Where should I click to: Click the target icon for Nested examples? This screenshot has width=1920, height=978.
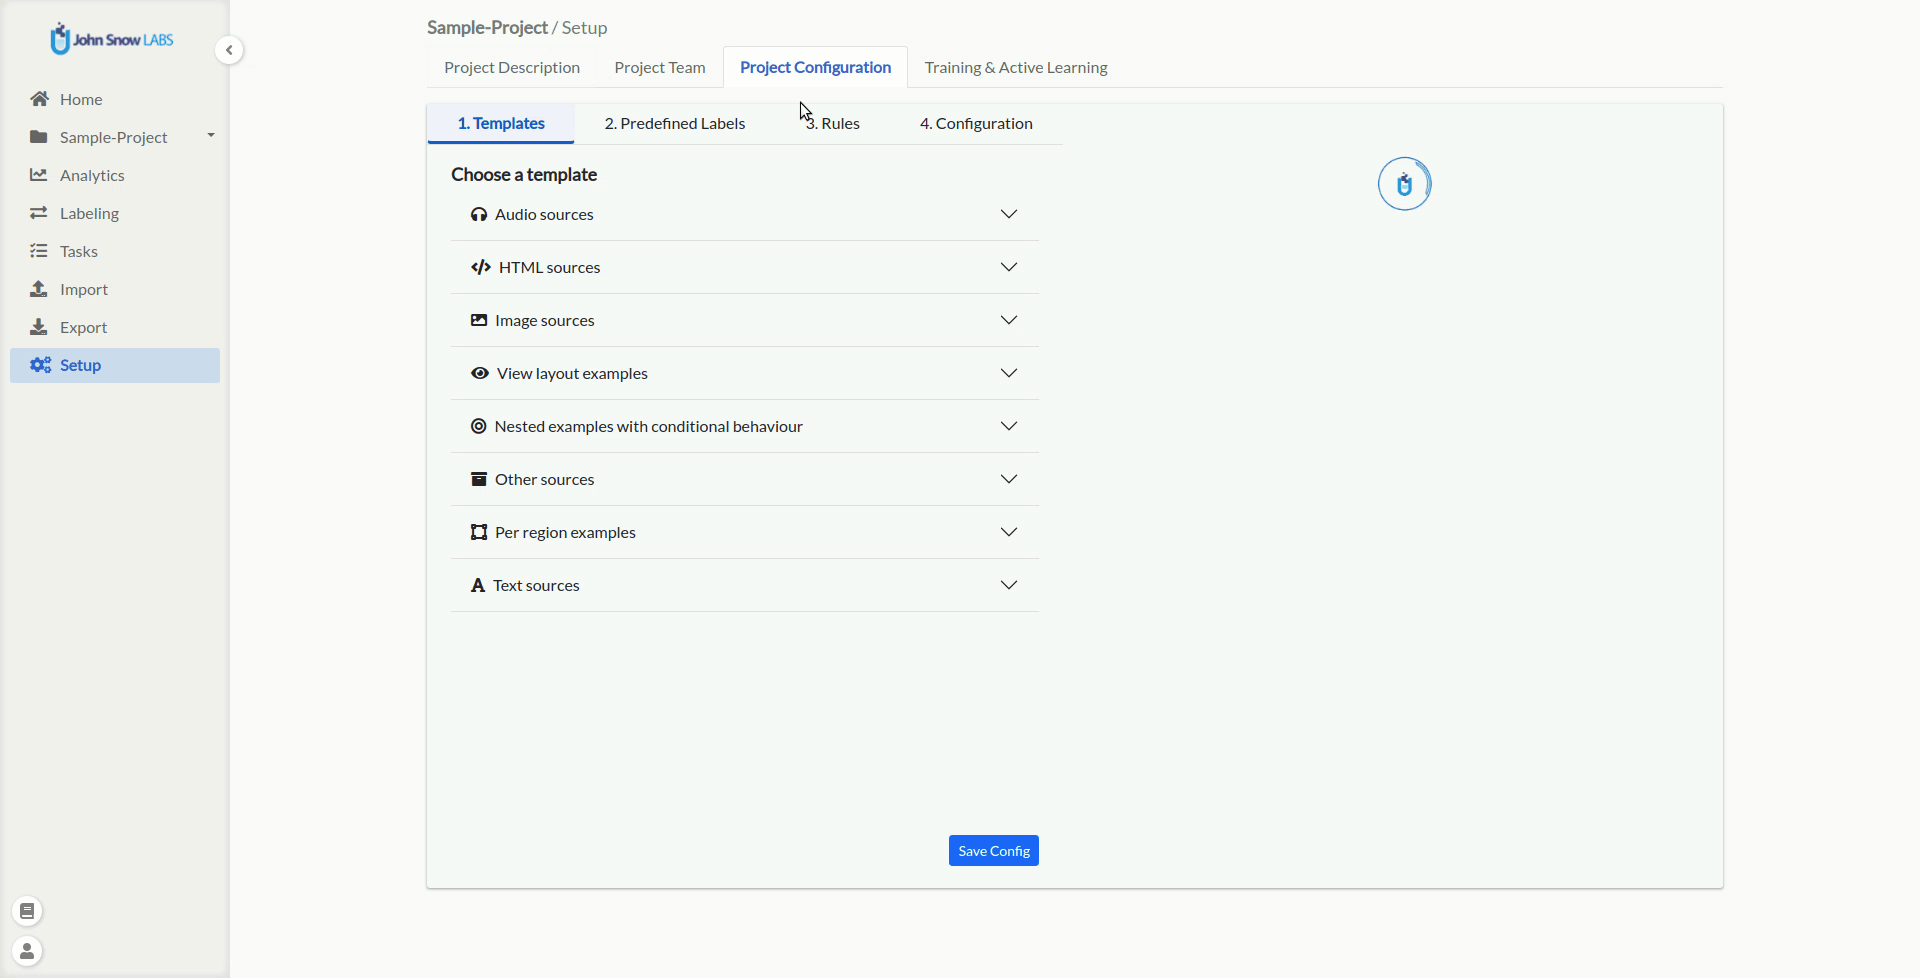pyautogui.click(x=479, y=426)
